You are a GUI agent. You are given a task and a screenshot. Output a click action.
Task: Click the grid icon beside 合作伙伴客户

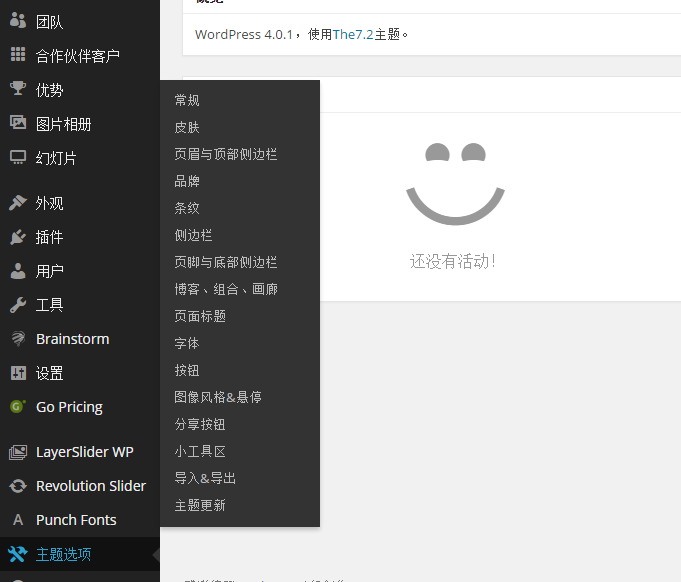17,55
